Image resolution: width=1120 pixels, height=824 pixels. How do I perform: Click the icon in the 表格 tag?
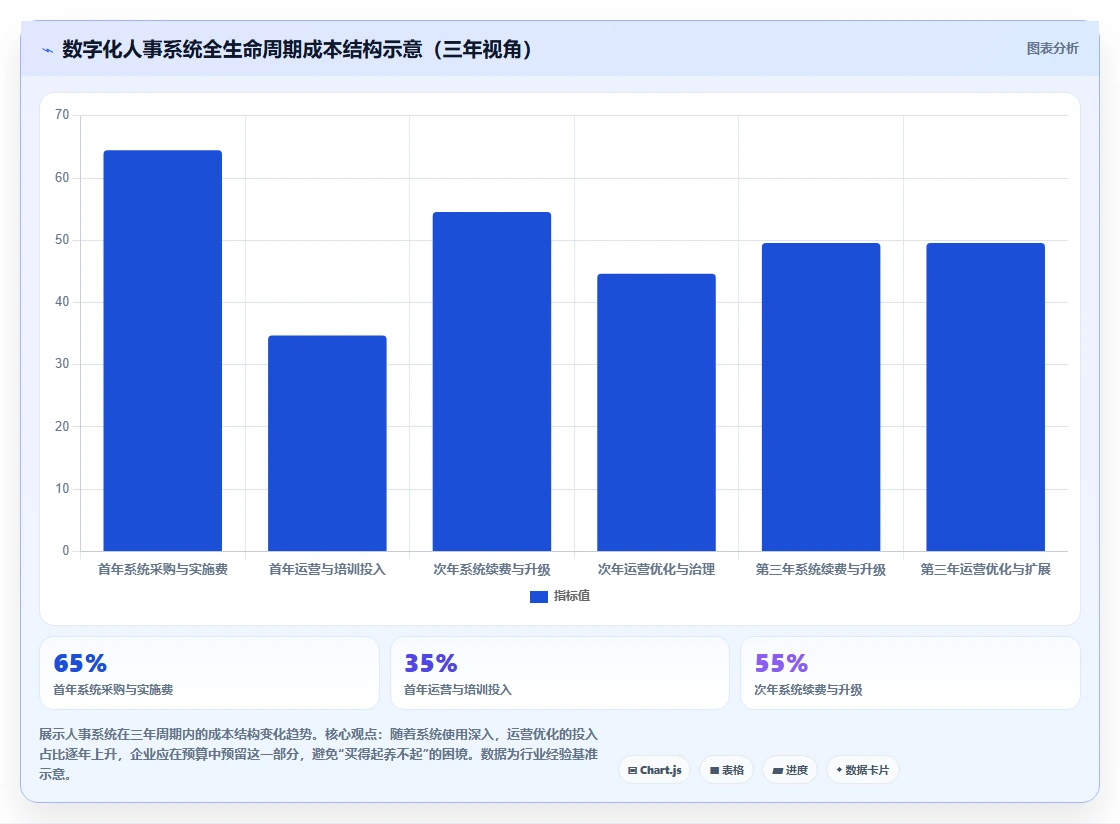coord(714,770)
